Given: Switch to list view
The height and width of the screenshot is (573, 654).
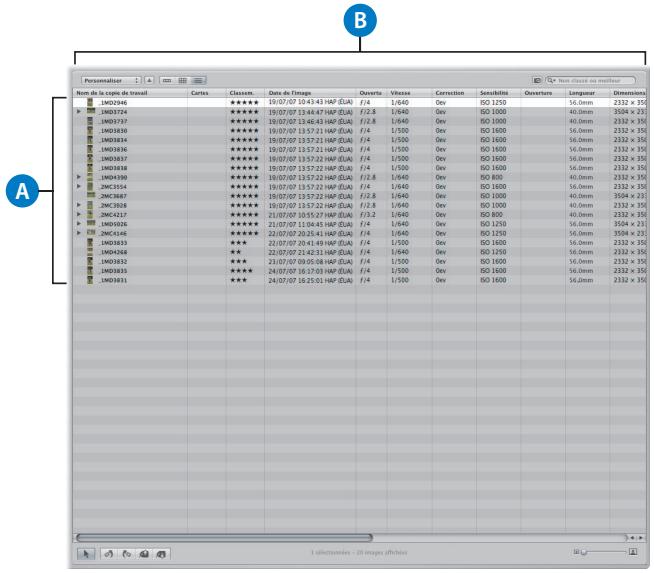Looking at the screenshot, I should [x=198, y=80].
